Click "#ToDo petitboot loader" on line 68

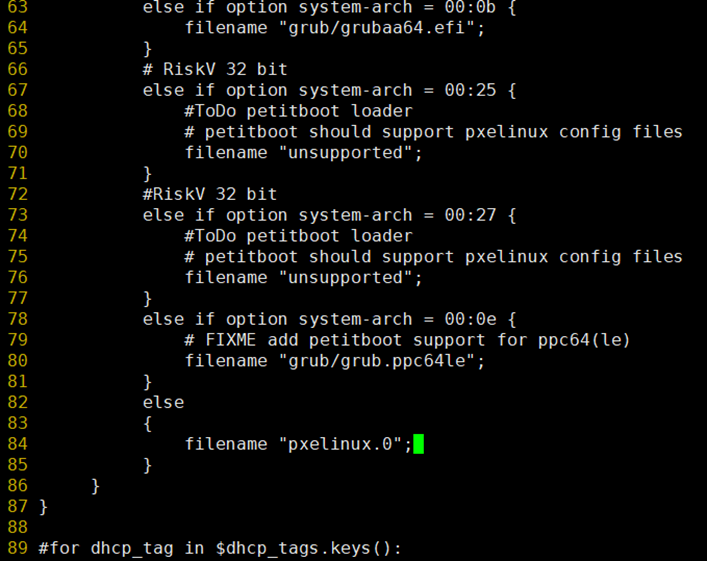pos(298,111)
